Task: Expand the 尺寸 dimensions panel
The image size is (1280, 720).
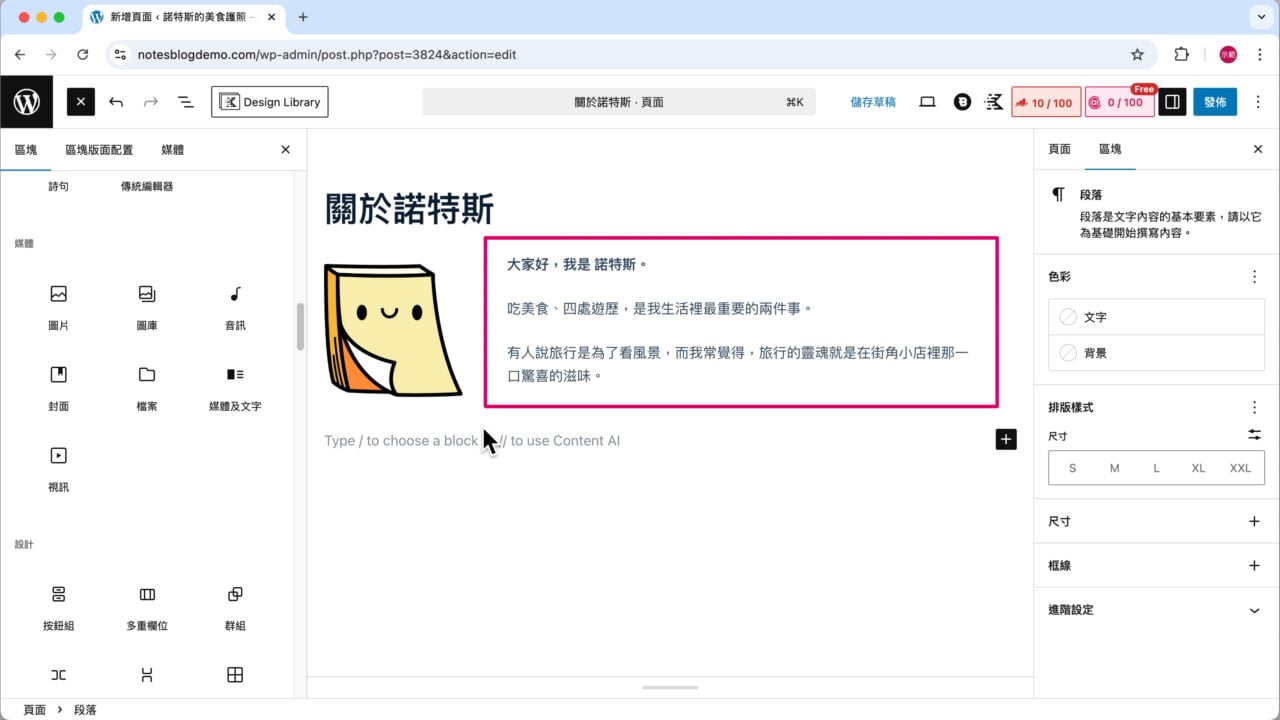Action: [1254, 521]
